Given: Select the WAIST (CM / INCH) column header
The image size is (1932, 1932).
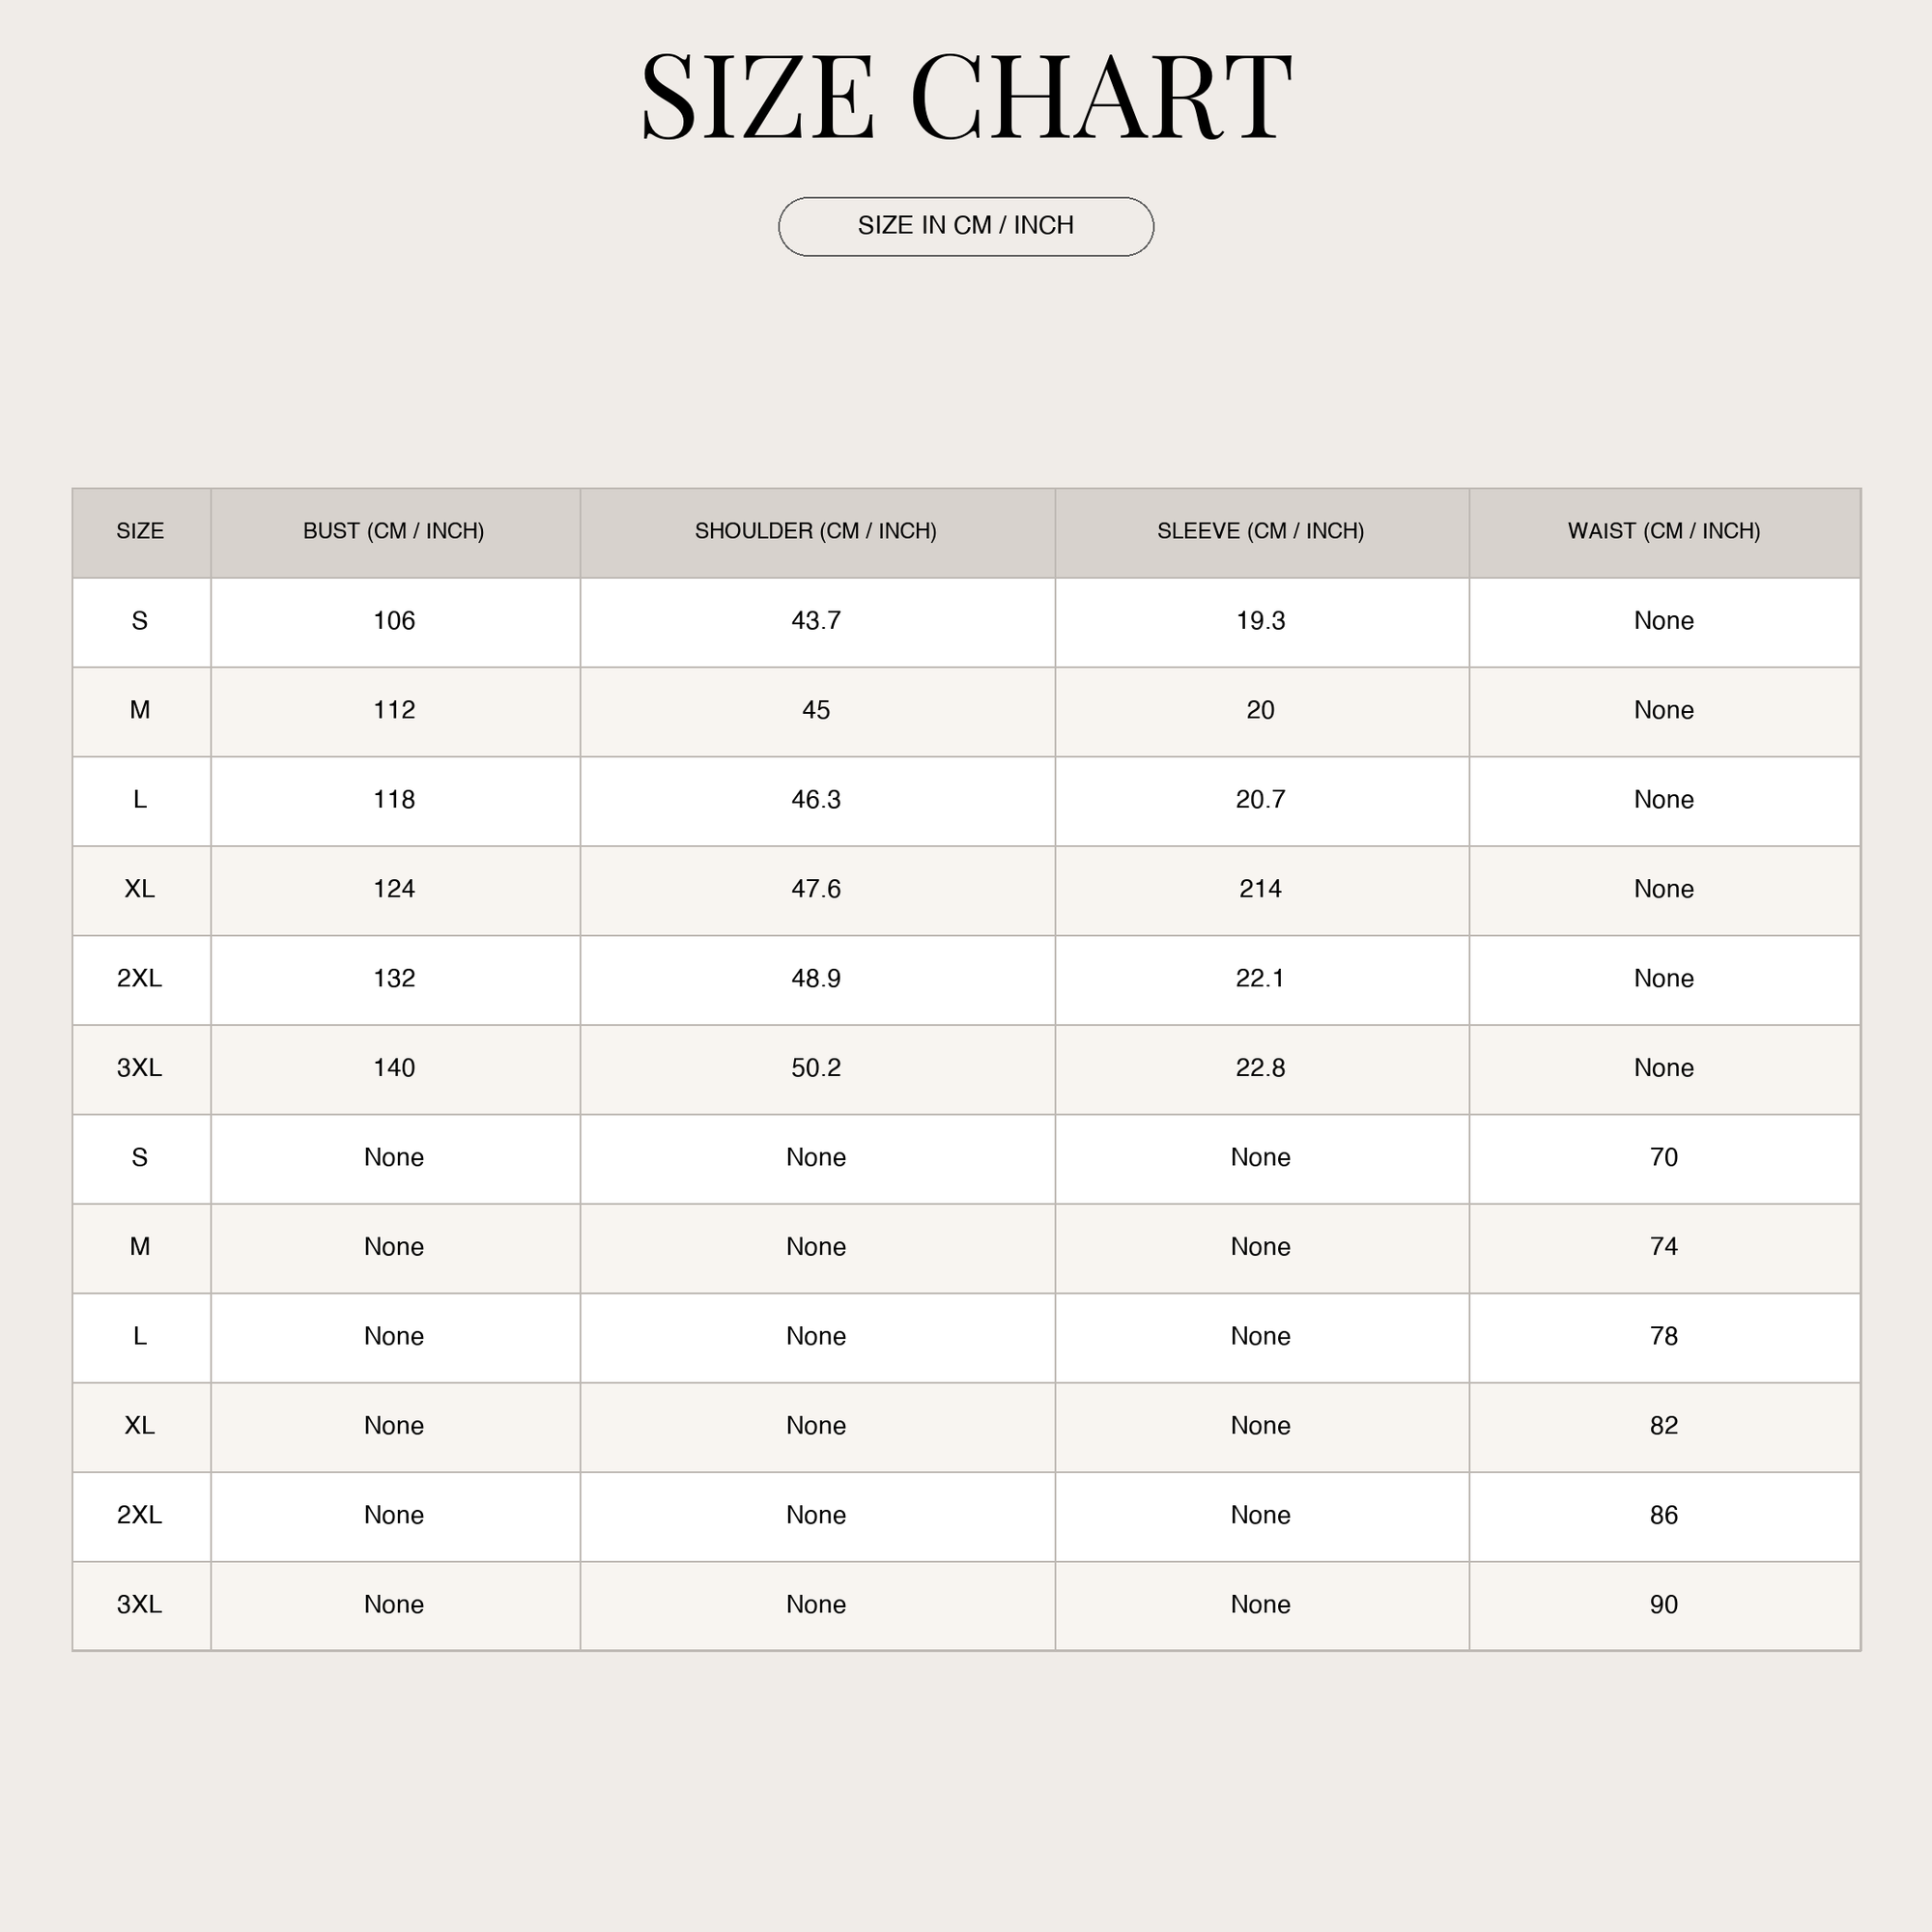Looking at the screenshot, I should tap(1665, 532).
